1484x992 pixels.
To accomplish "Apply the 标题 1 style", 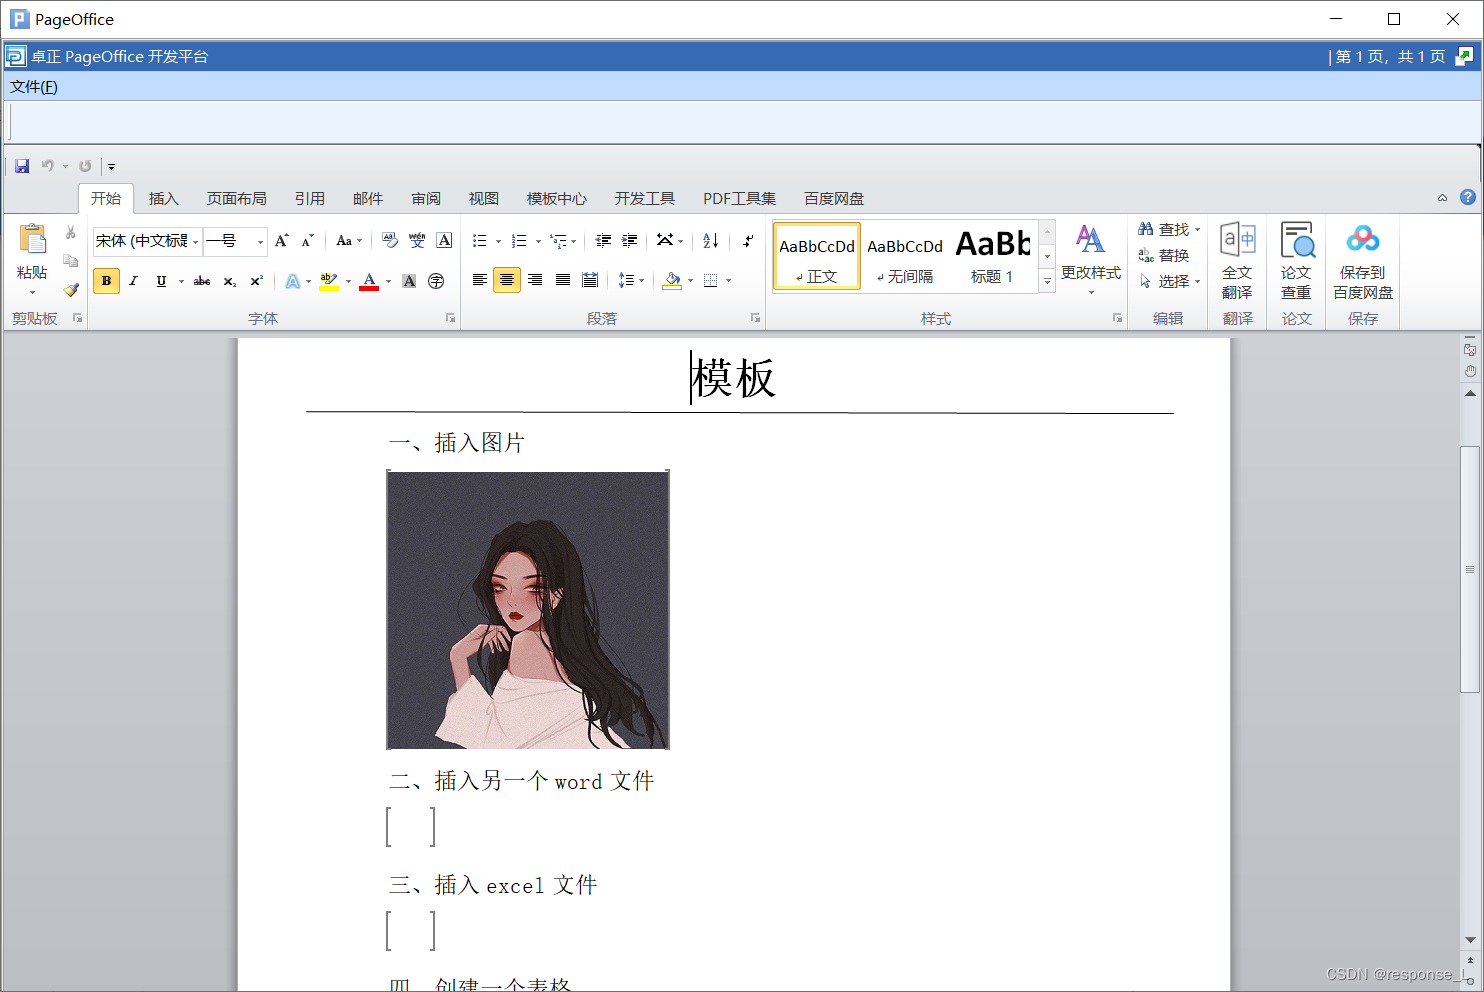I will (993, 257).
